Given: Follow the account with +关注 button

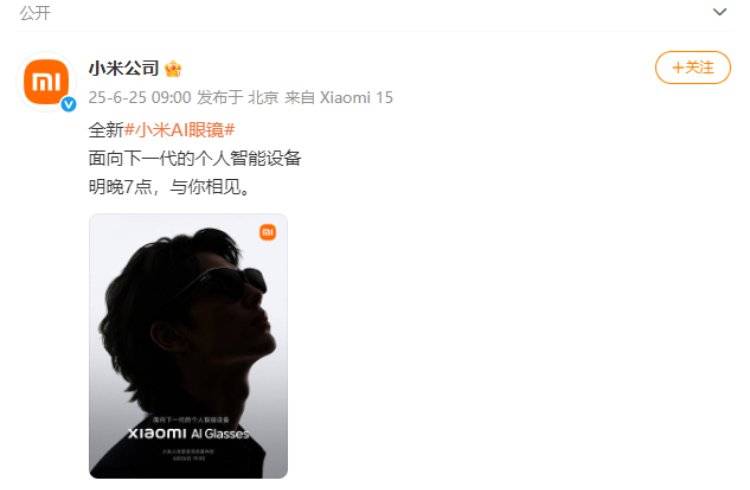Looking at the screenshot, I should (x=693, y=67).
